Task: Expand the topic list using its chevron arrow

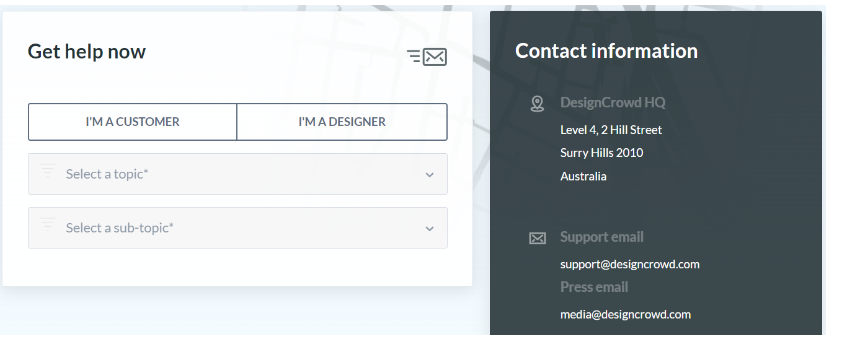Action: (x=430, y=175)
